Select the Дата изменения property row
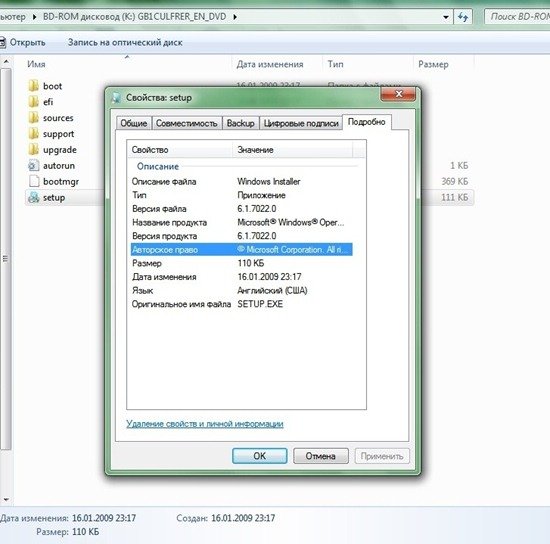Image resolution: width=550 pixels, height=544 pixels. click(x=241, y=277)
